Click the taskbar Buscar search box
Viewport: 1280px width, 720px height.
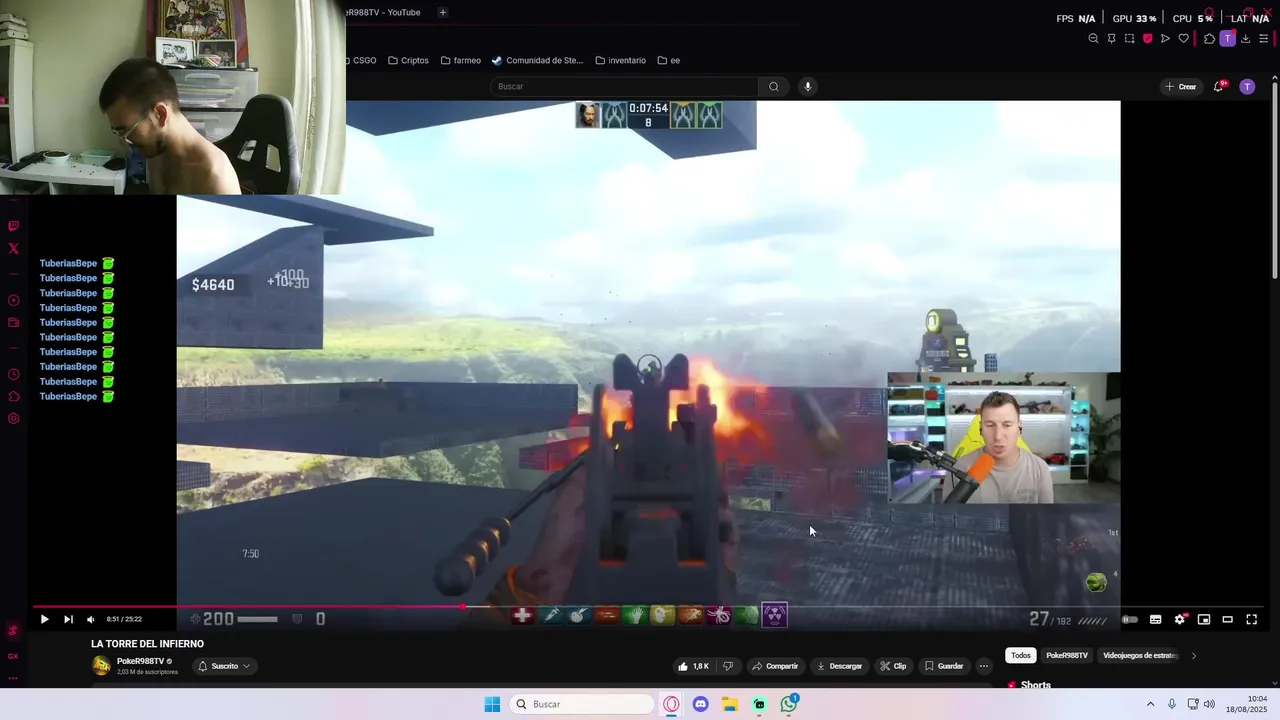coord(583,704)
